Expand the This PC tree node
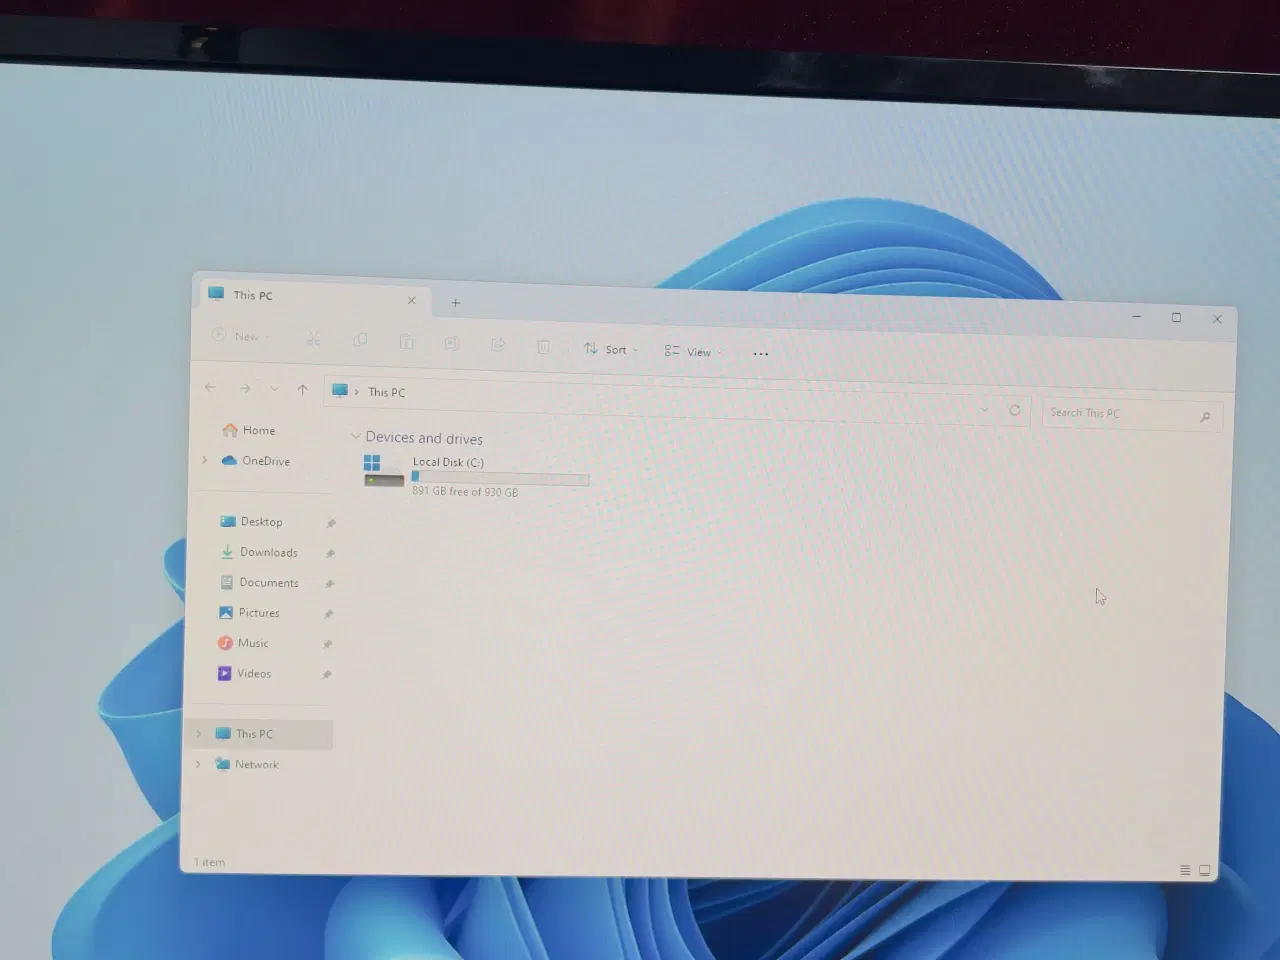The image size is (1280, 960). pyautogui.click(x=199, y=733)
